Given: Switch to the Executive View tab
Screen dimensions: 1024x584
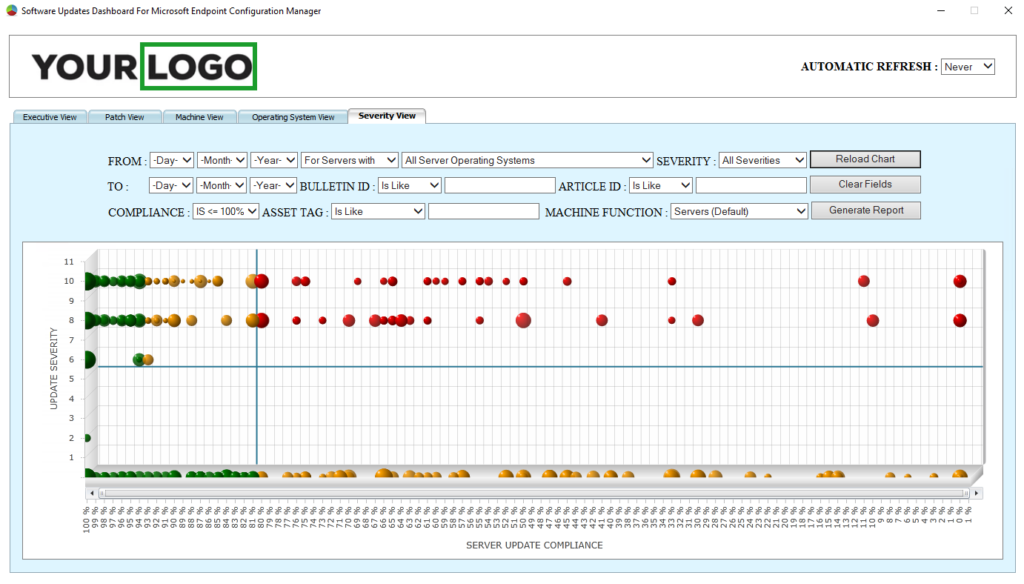Looking at the screenshot, I should 49,116.
